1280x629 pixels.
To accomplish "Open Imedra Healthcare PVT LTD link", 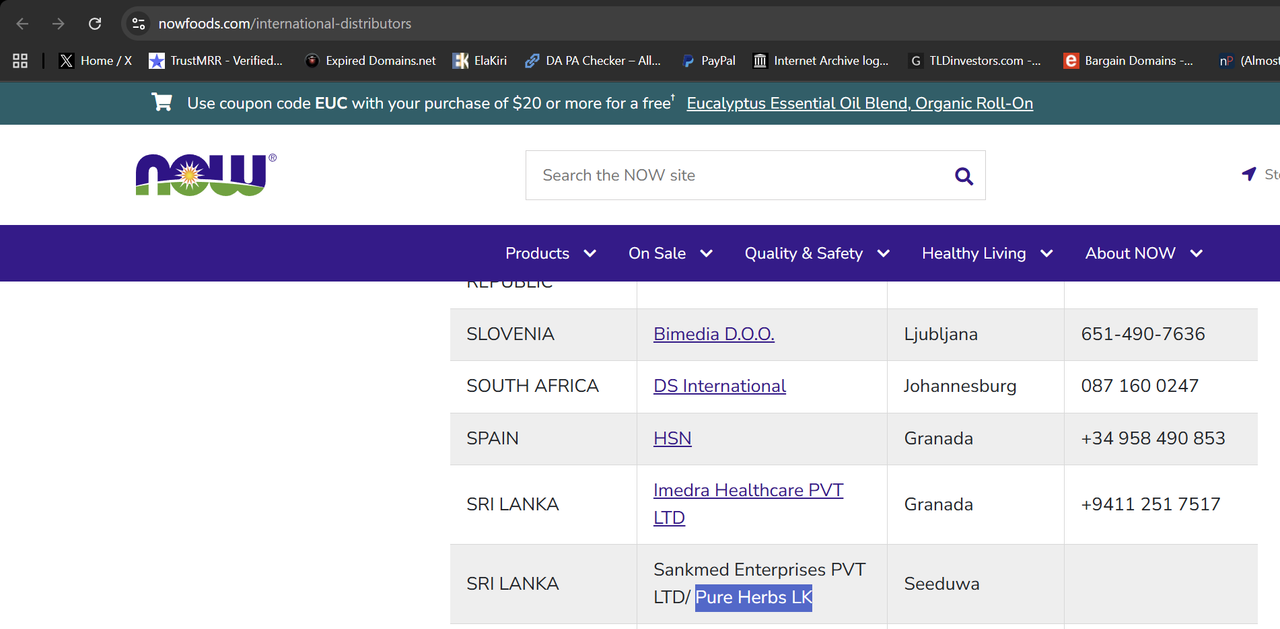I will [748, 504].
